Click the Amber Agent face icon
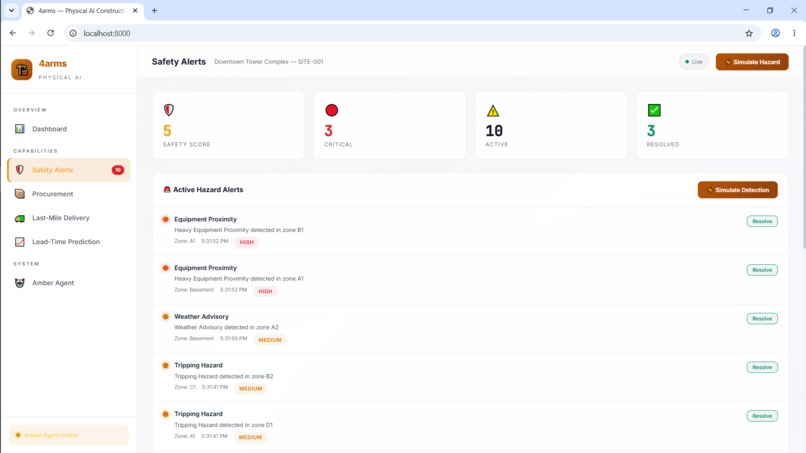Screen dimensions: 806x453 pyautogui.click(x=20, y=283)
